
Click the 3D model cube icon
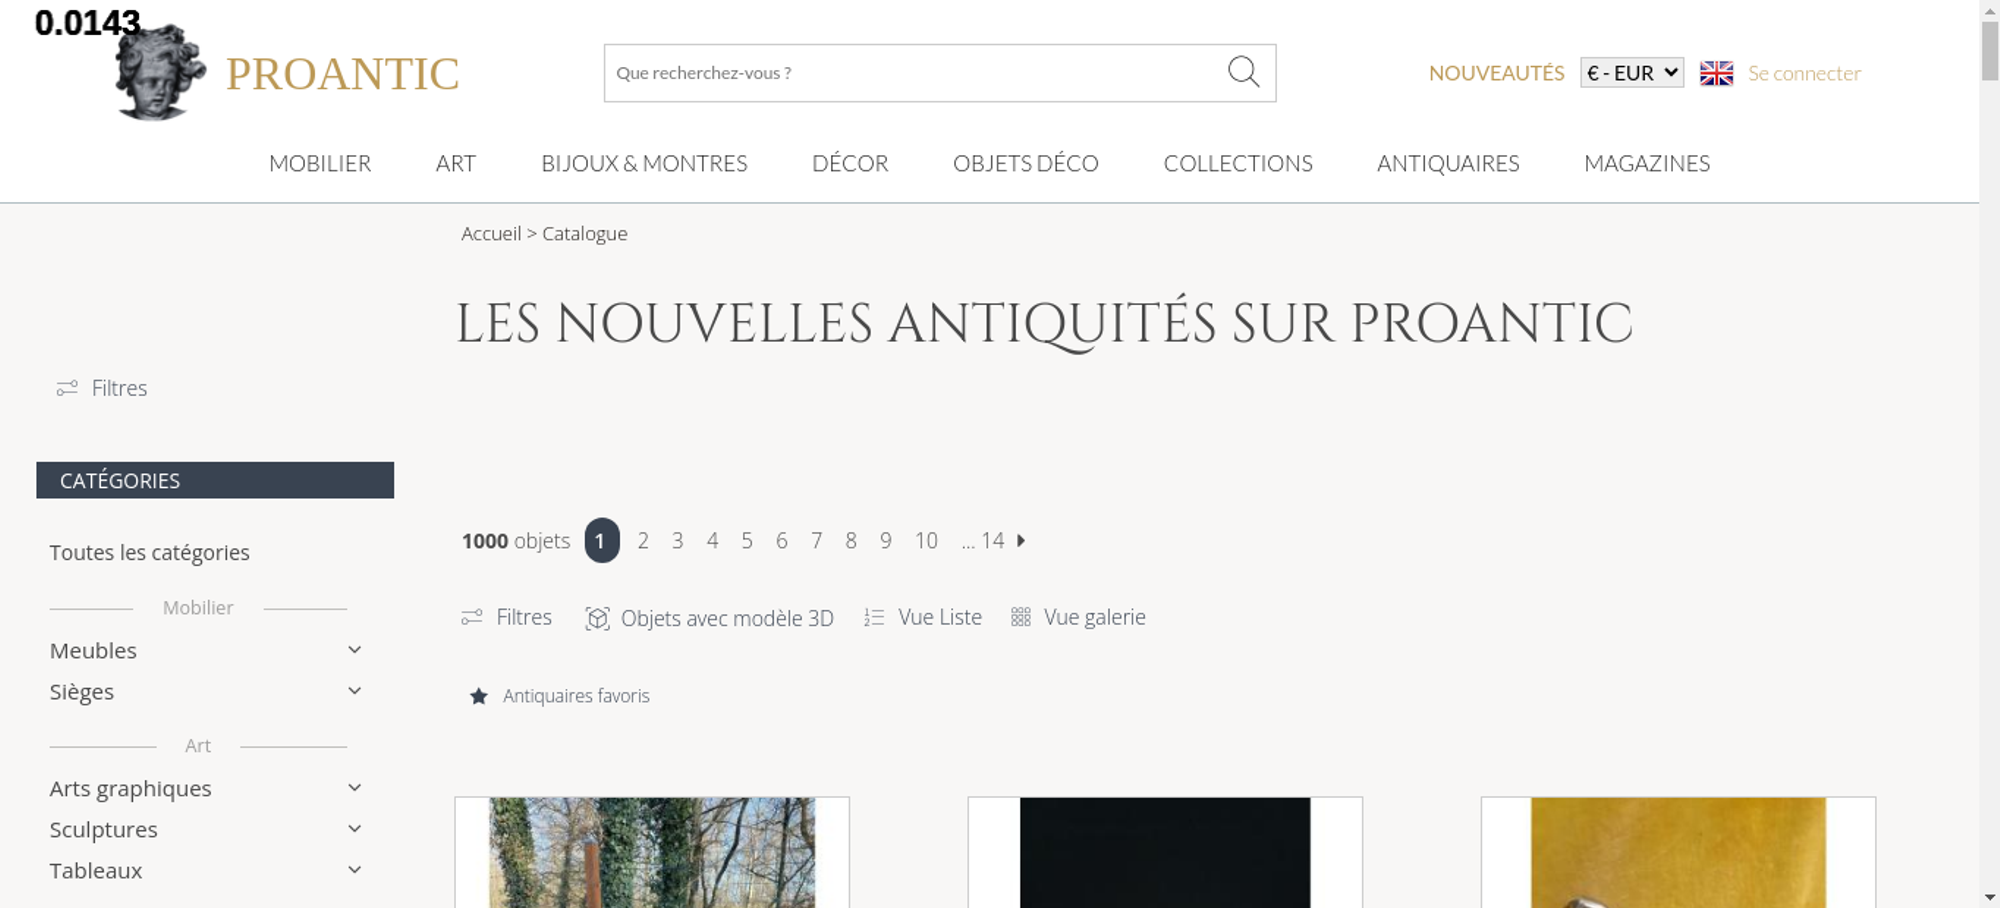pos(597,618)
